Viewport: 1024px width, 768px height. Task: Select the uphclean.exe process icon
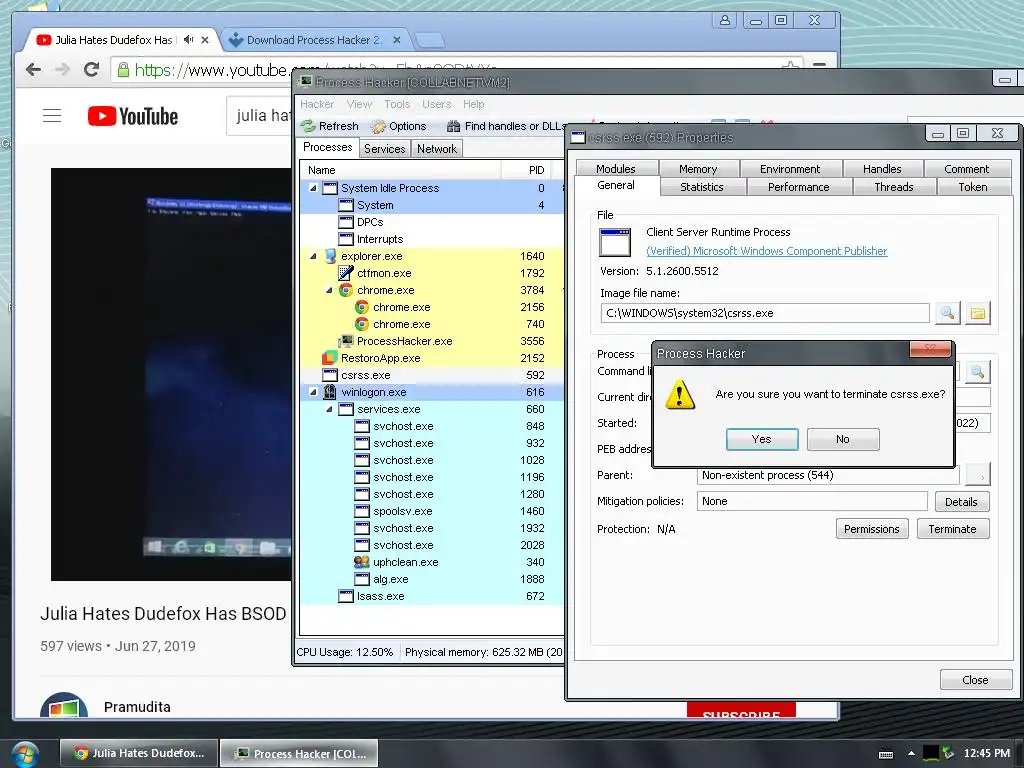(362, 562)
